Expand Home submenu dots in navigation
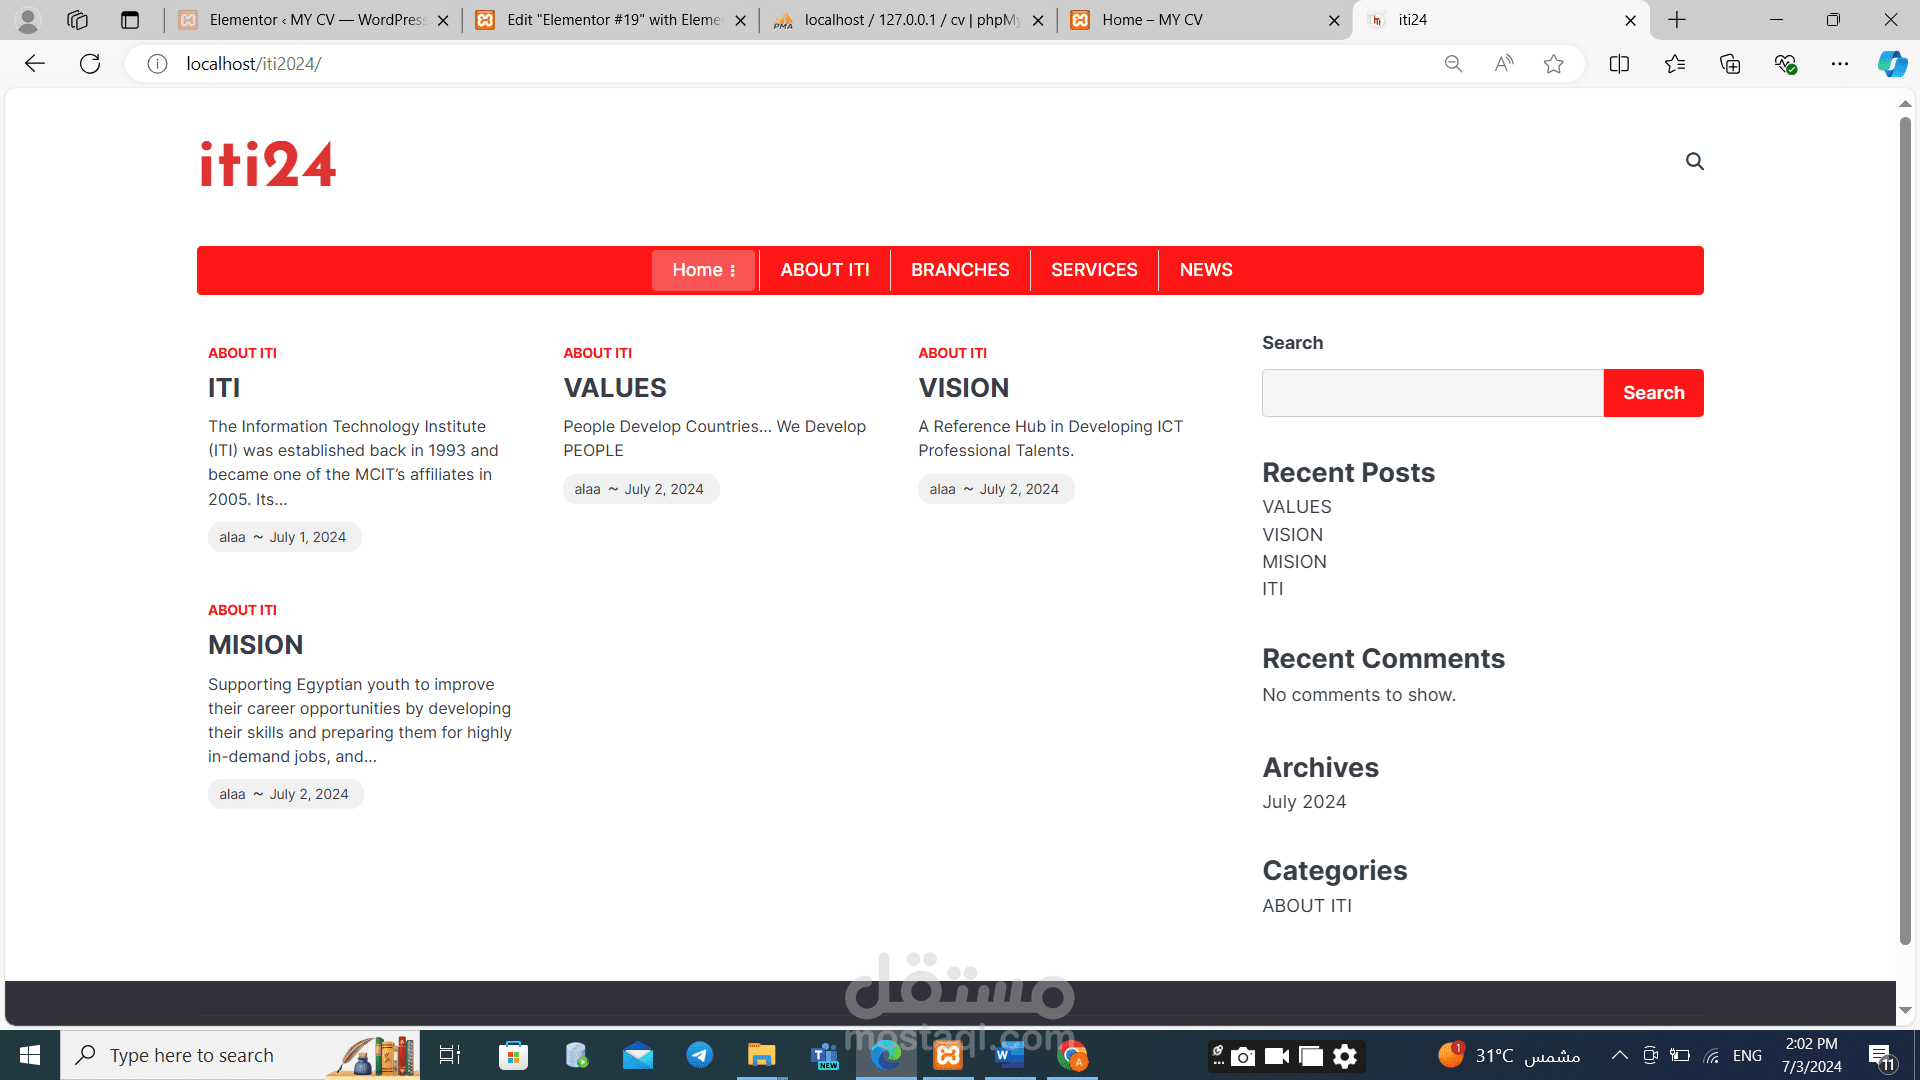Viewport: 1920px width, 1080px height. 733,271
